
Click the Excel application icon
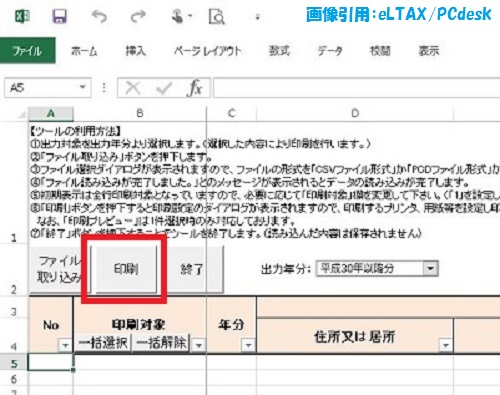click(x=23, y=16)
